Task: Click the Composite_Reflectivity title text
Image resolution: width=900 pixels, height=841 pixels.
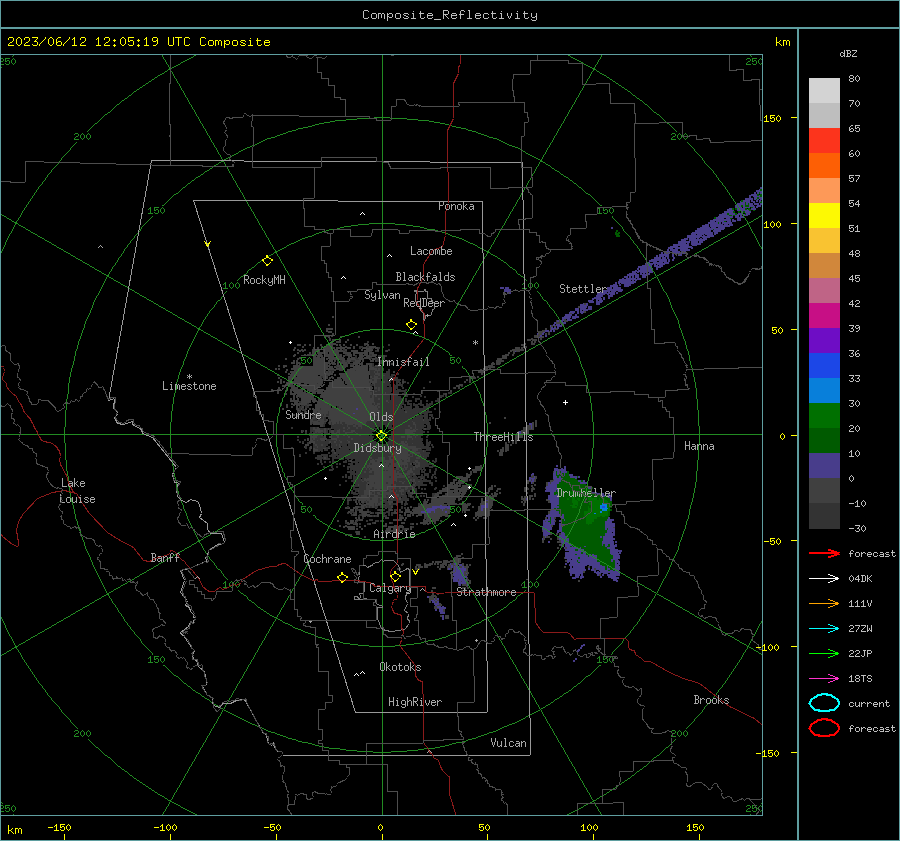Action: [450, 15]
